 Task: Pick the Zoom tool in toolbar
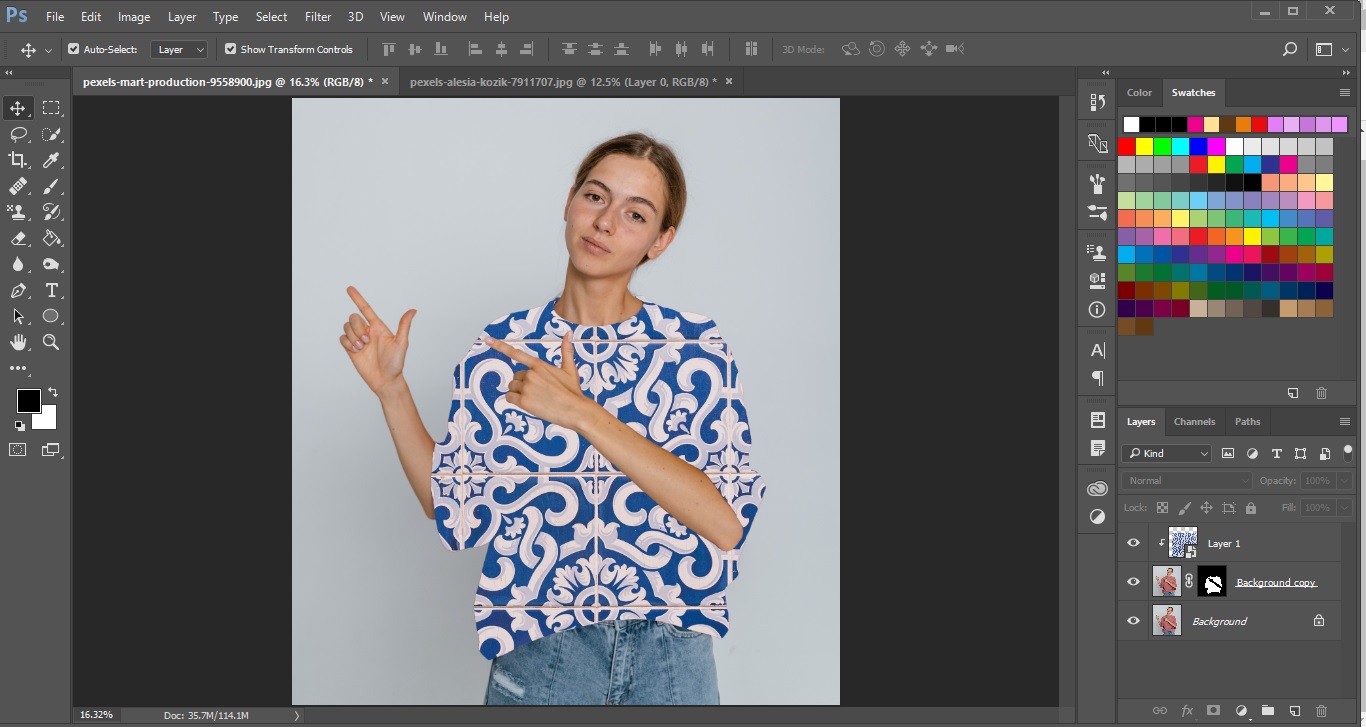click(52, 342)
